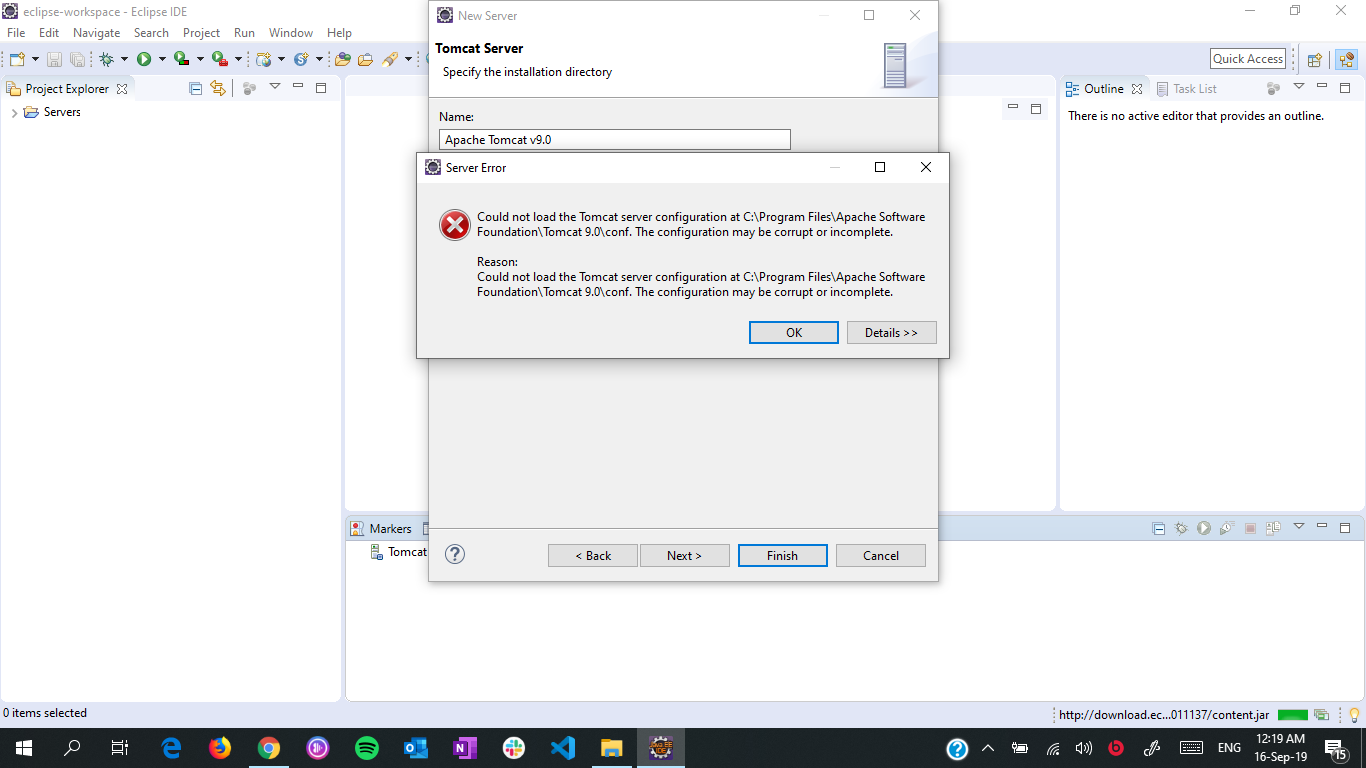Select the Markers tab
The image size is (1366, 768).
coord(381,528)
